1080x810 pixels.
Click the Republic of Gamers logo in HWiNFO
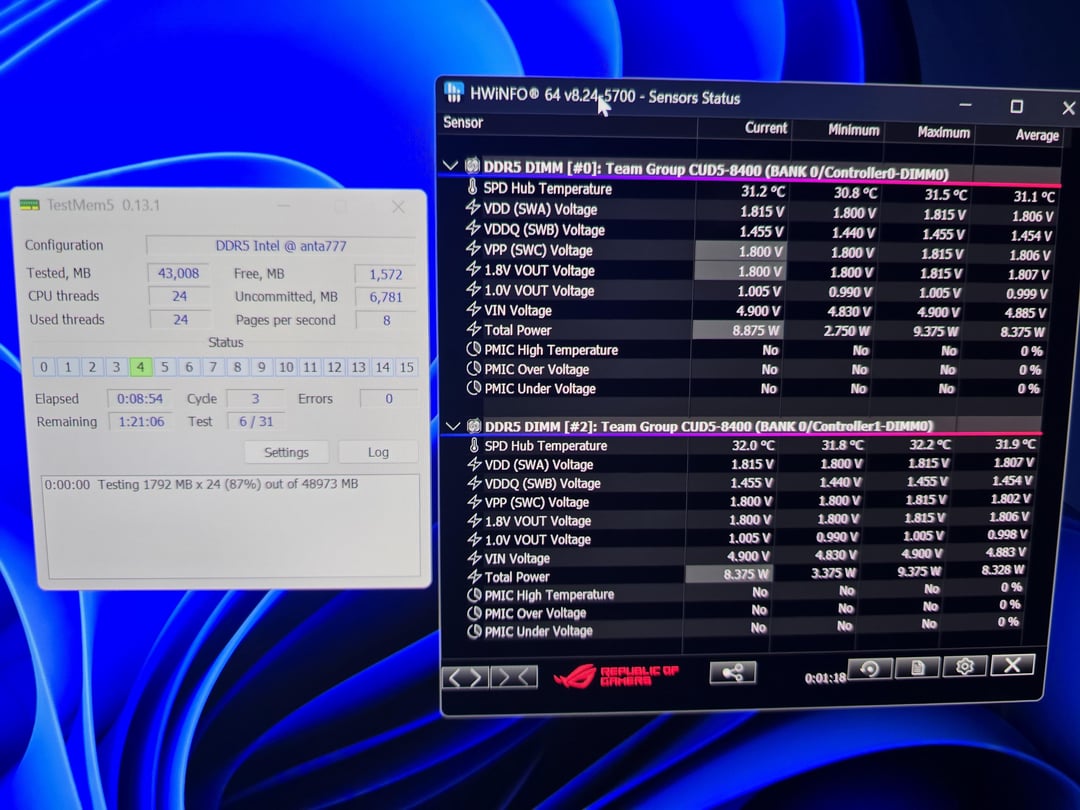click(616, 676)
